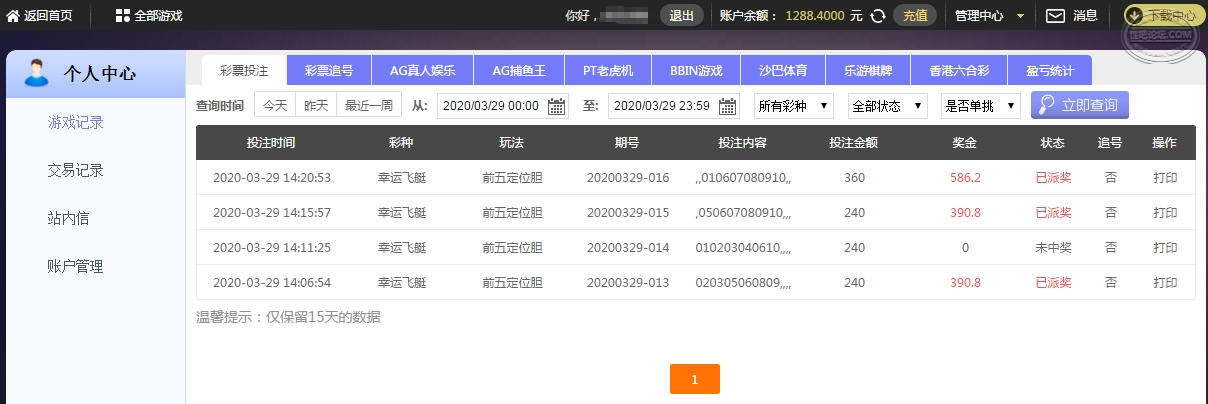Click the envelope messages icon
1208x404 pixels.
(x=1055, y=15)
